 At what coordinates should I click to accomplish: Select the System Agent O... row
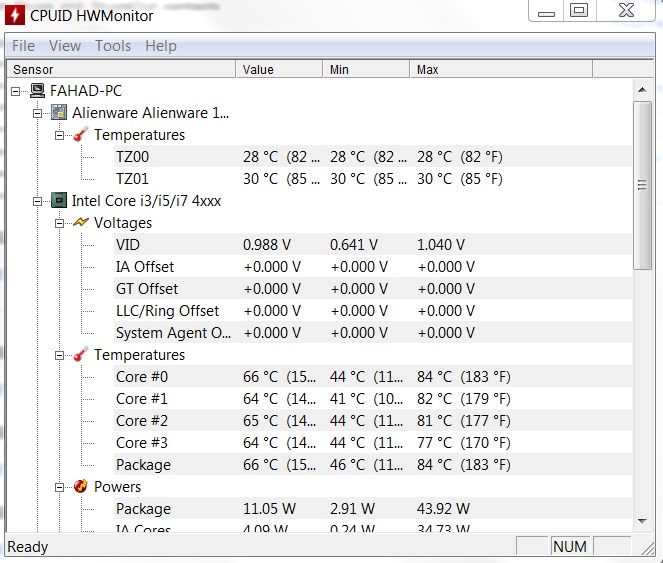[x=373, y=332]
